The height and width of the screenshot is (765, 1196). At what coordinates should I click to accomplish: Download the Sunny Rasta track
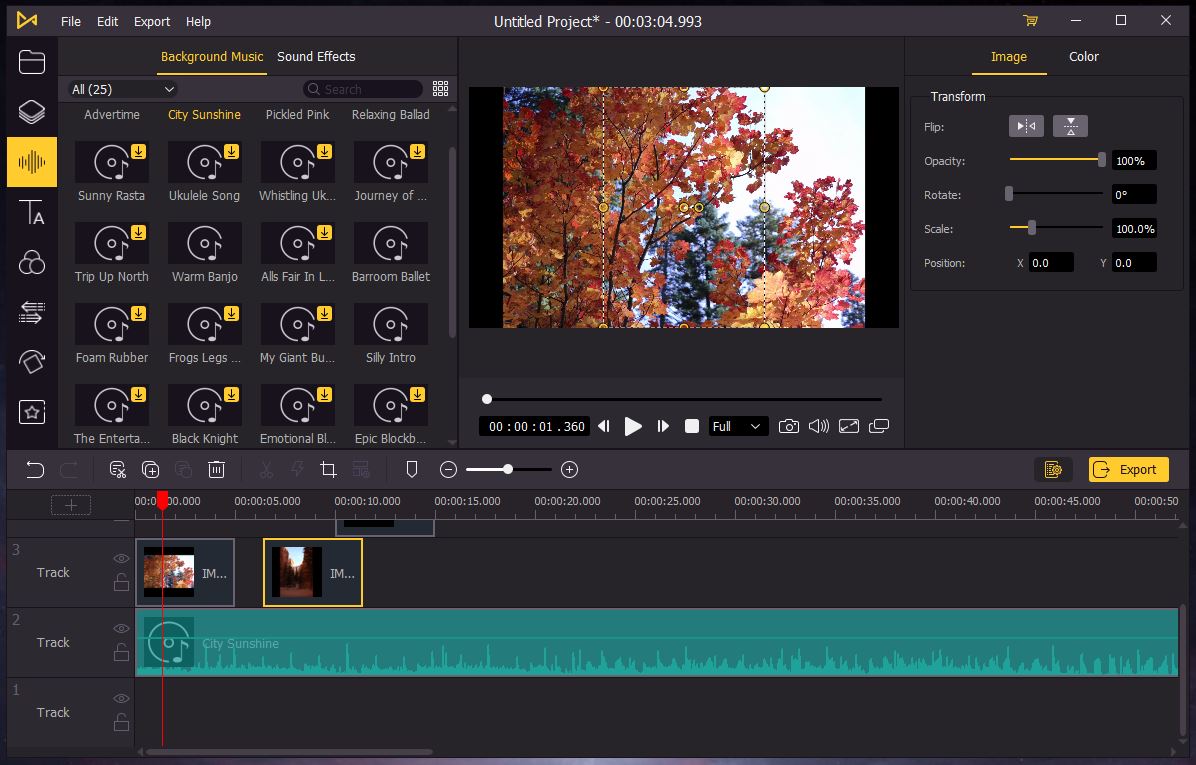[x=138, y=152]
